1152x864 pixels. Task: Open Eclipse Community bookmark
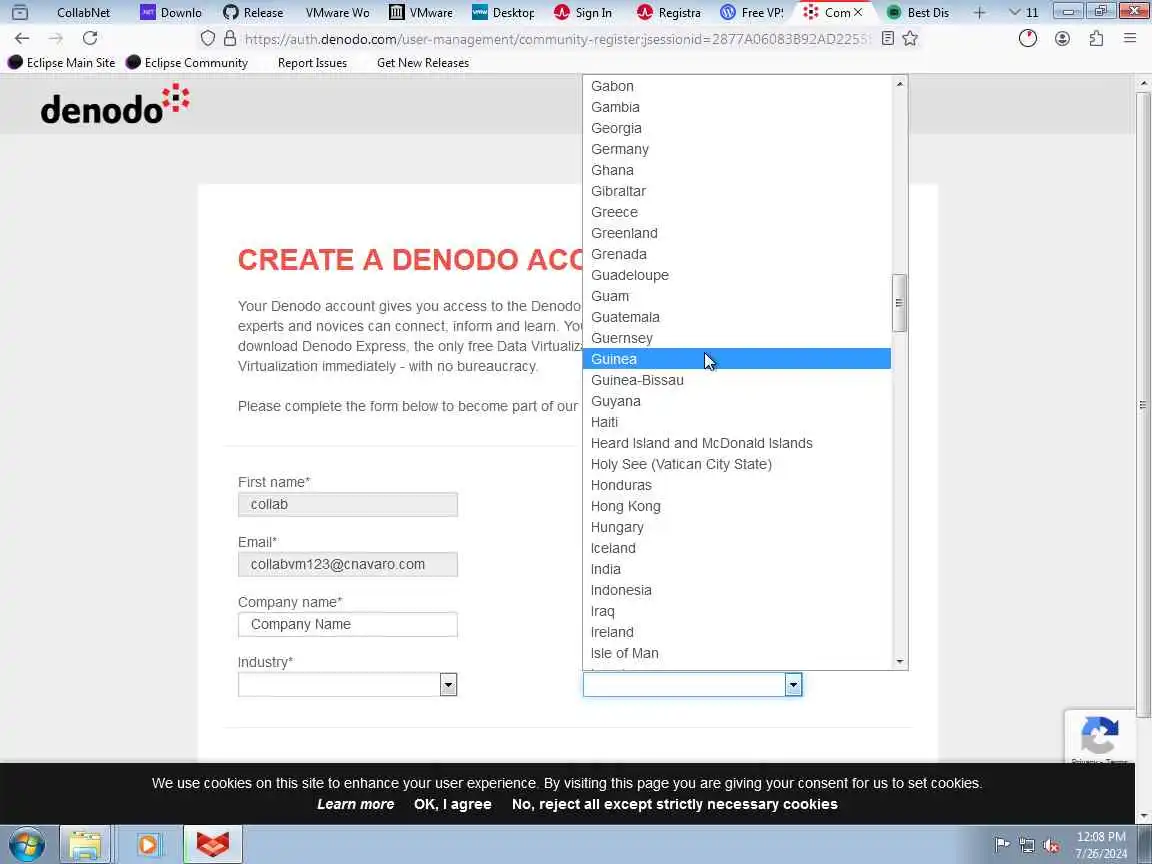187,62
